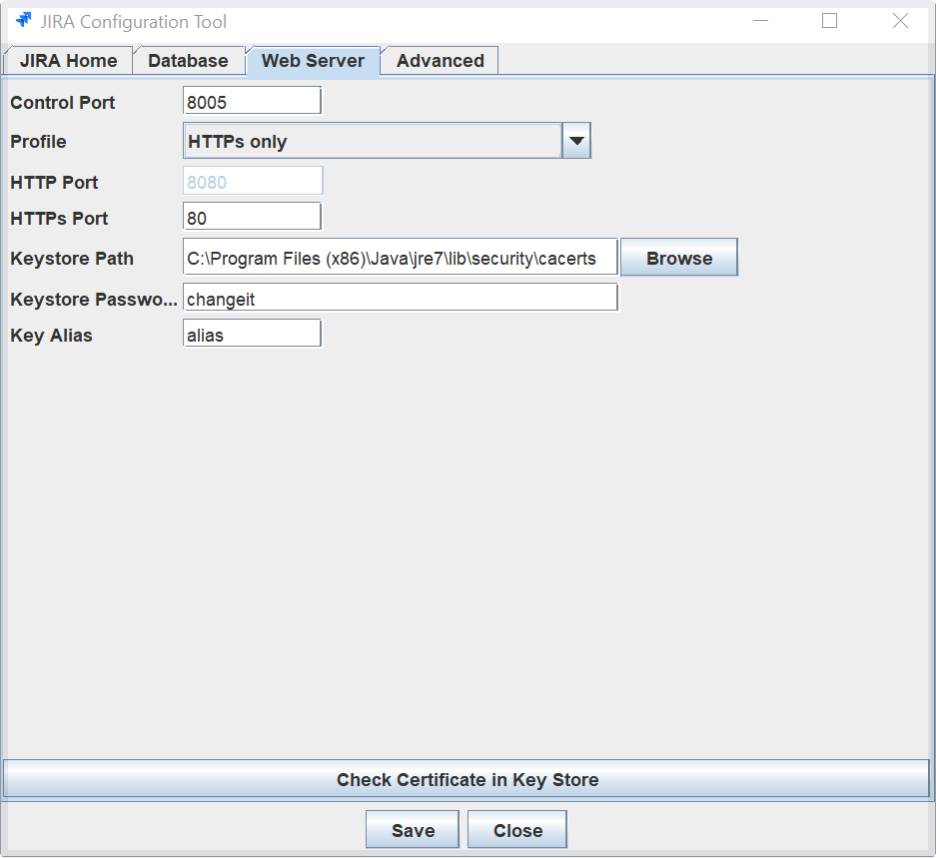Close the window using the title bar X
Screen dimensions: 936x858
tap(900, 21)
